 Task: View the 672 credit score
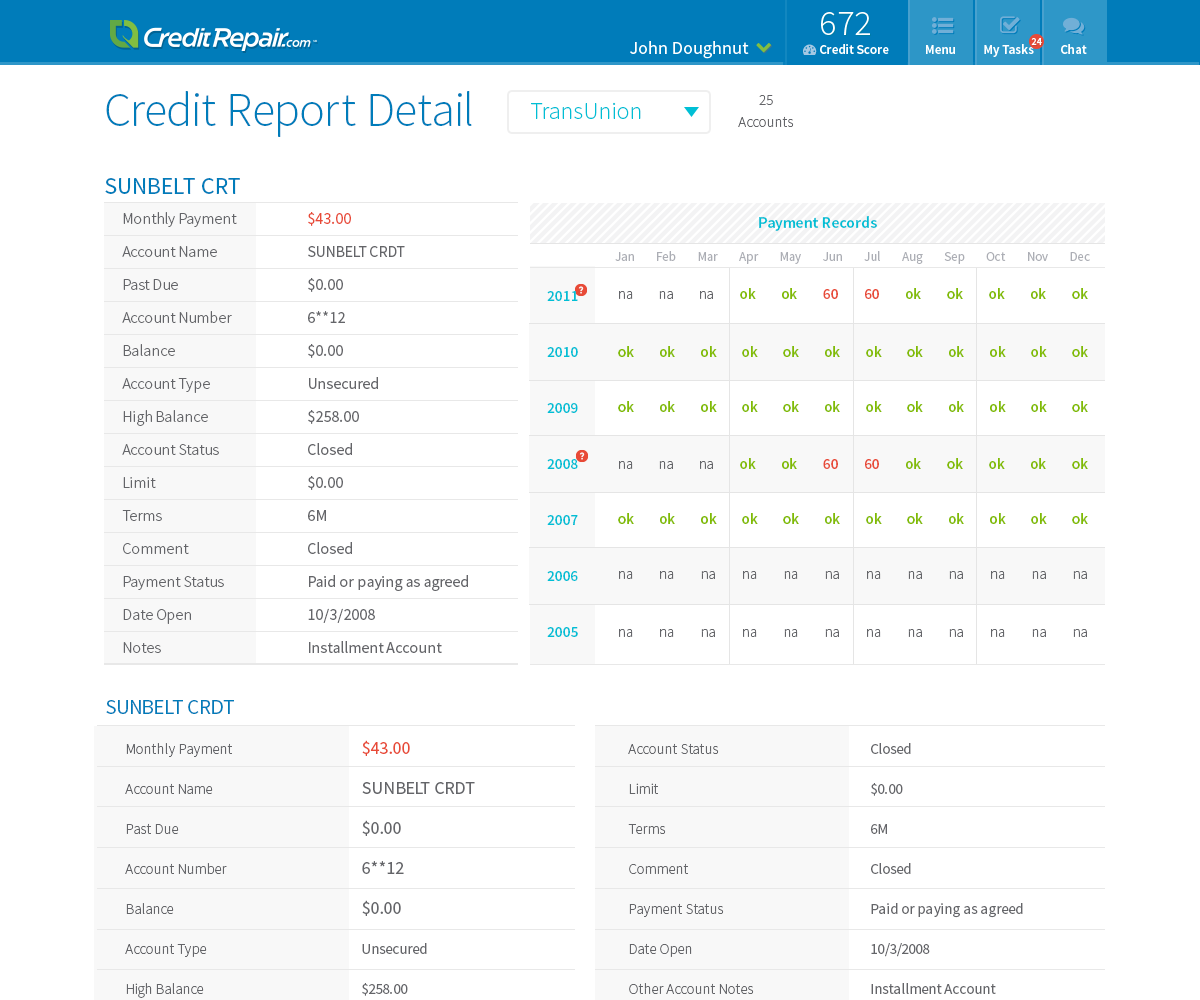(845, 23)
